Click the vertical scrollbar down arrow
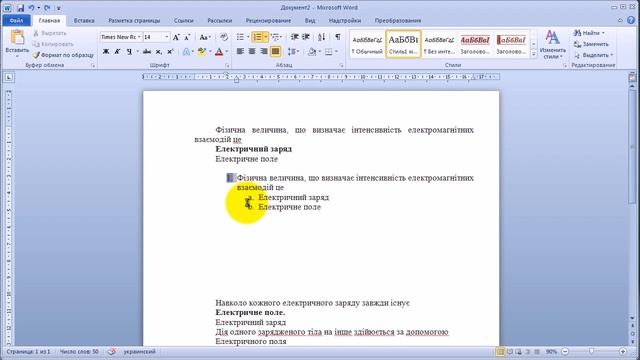640x360 pixels. (x=632, y=318)
